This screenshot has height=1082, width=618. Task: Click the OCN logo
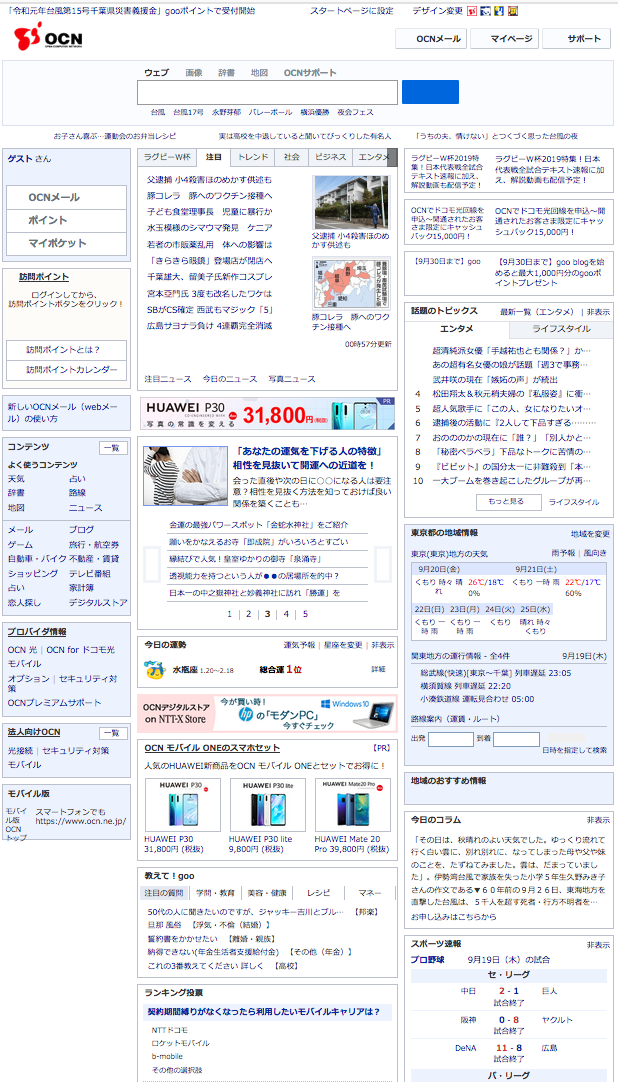48,37
